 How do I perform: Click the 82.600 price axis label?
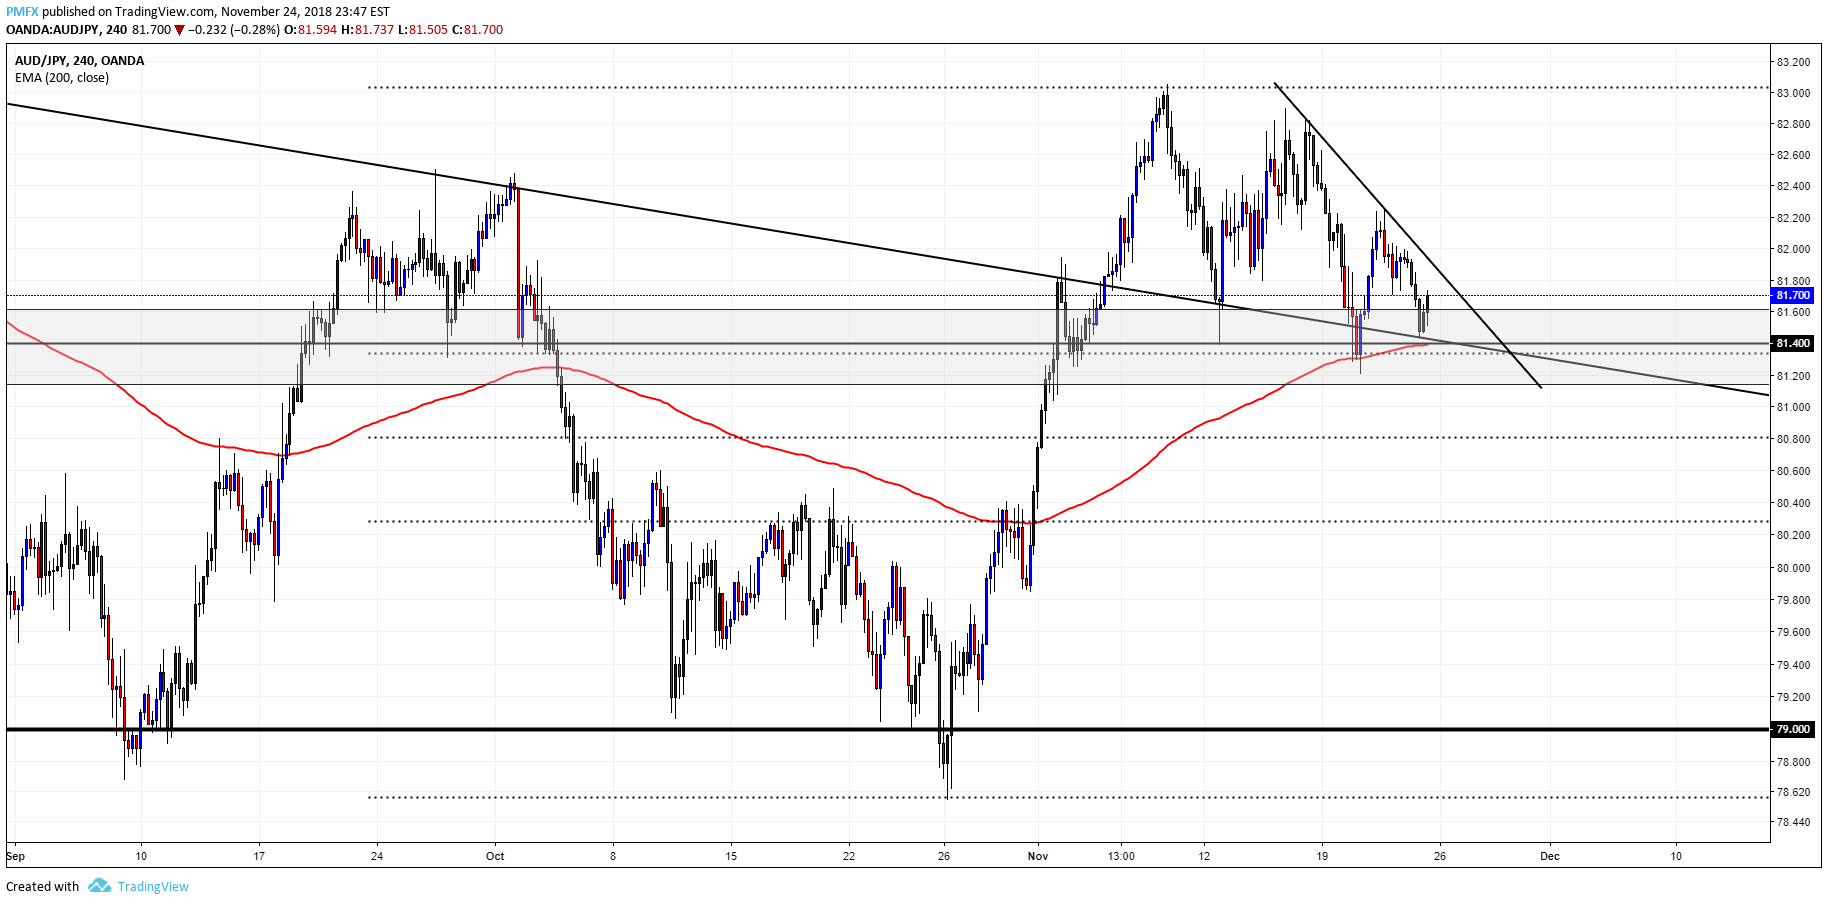(x=1793, y=155)
